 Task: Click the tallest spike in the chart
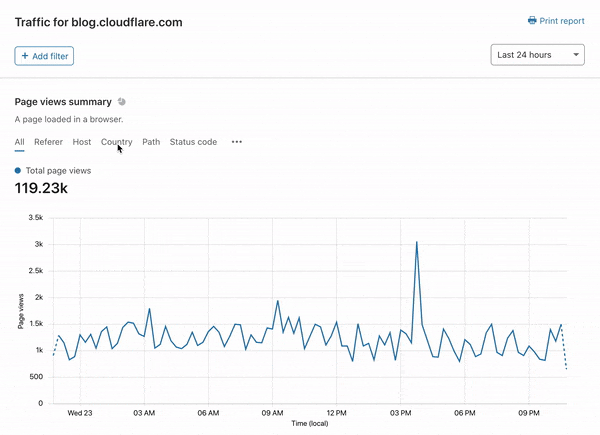click(x=416, y=242)
